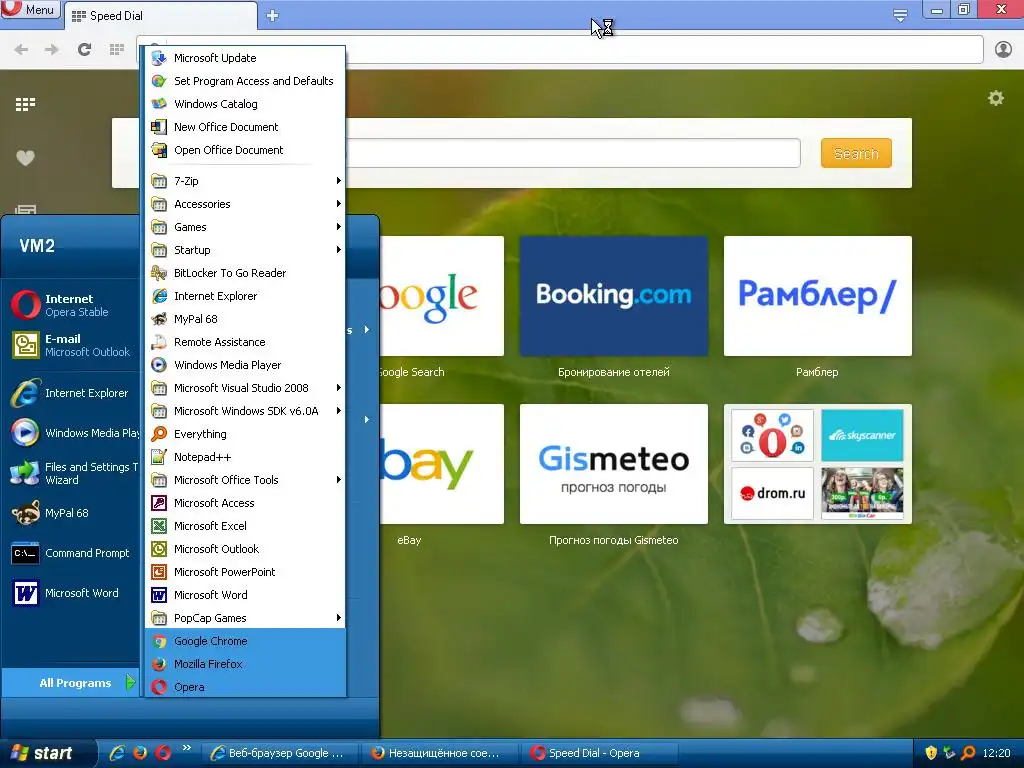The width and height of the screenshot is (1024, 768).
Task: Choose New Office Document
Action: pyautogui.click(x=245, y=127)
